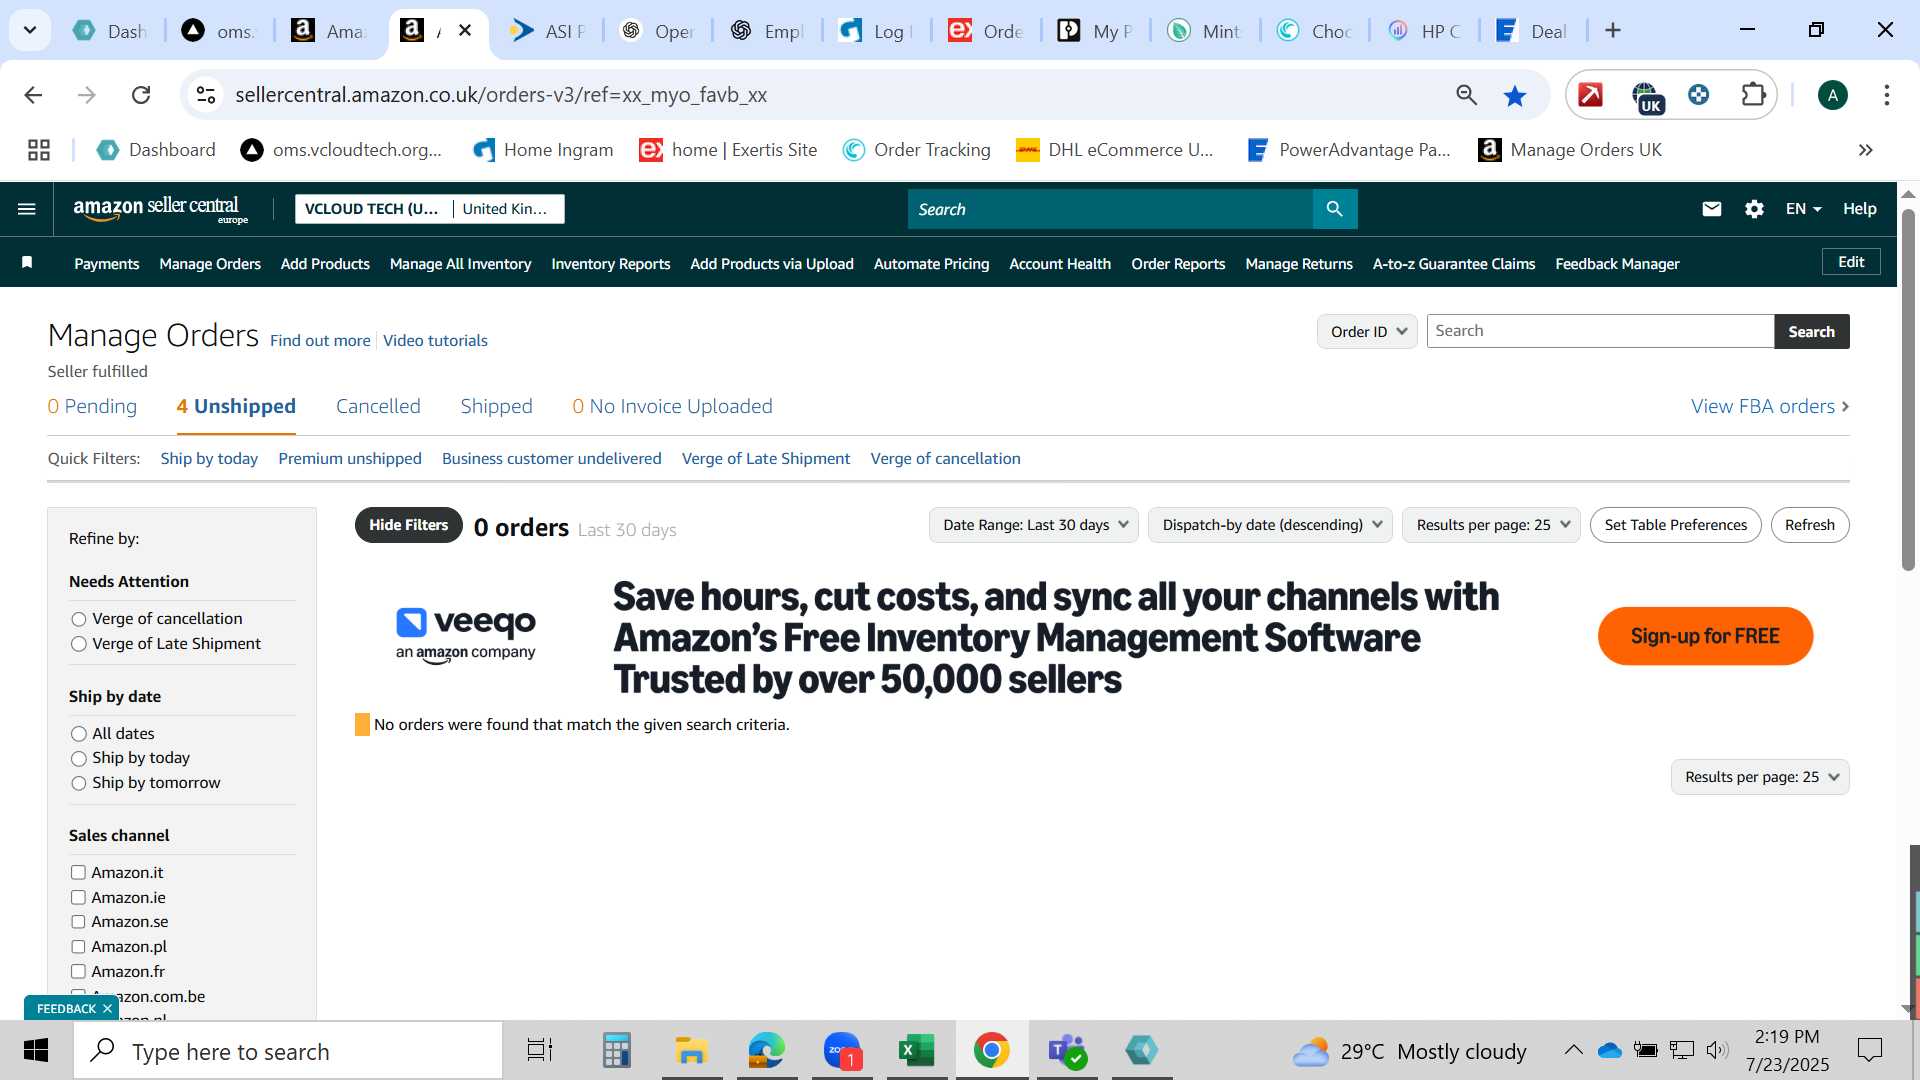Open Chrome profile avatar A

coord(1832,95)
